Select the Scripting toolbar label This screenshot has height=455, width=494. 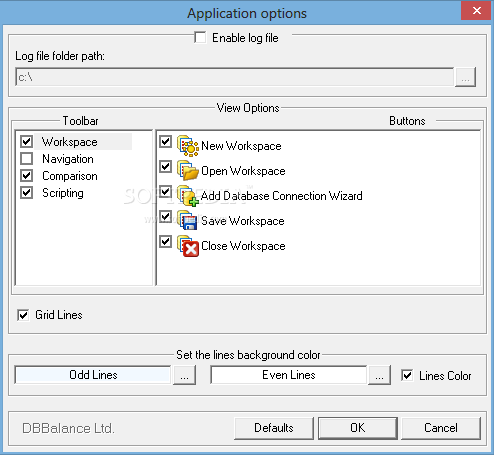(63, 193)
